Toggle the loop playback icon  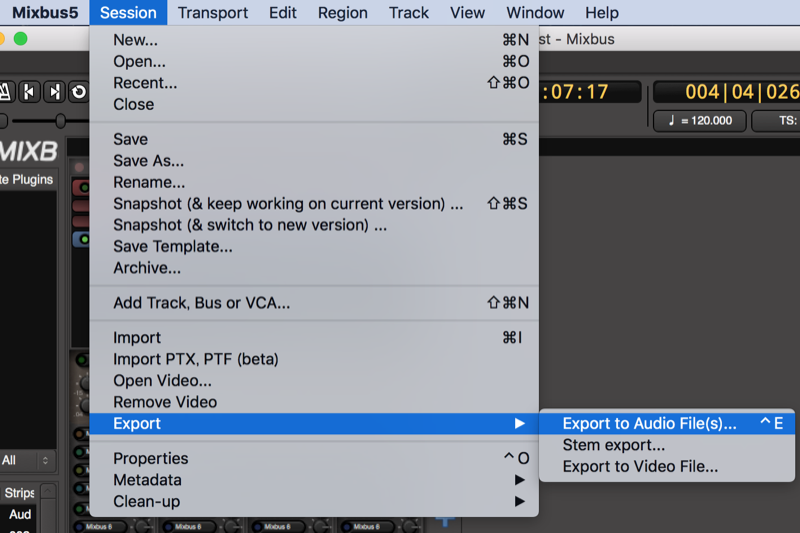[x=79, y=92]
